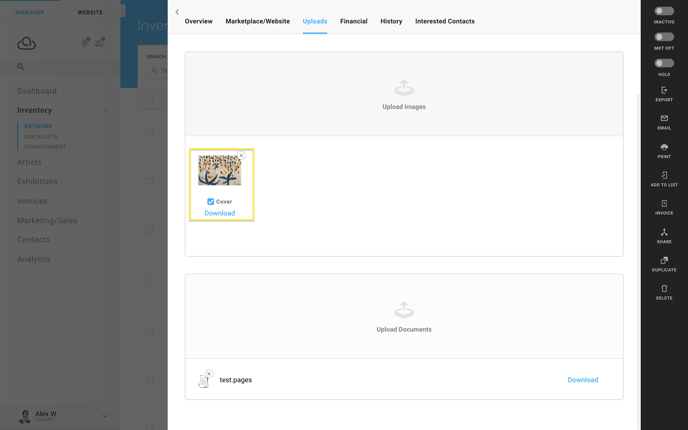Download the test.pages document
The width and height of the screenshot is (688, 430).
[x=582, y=380]
